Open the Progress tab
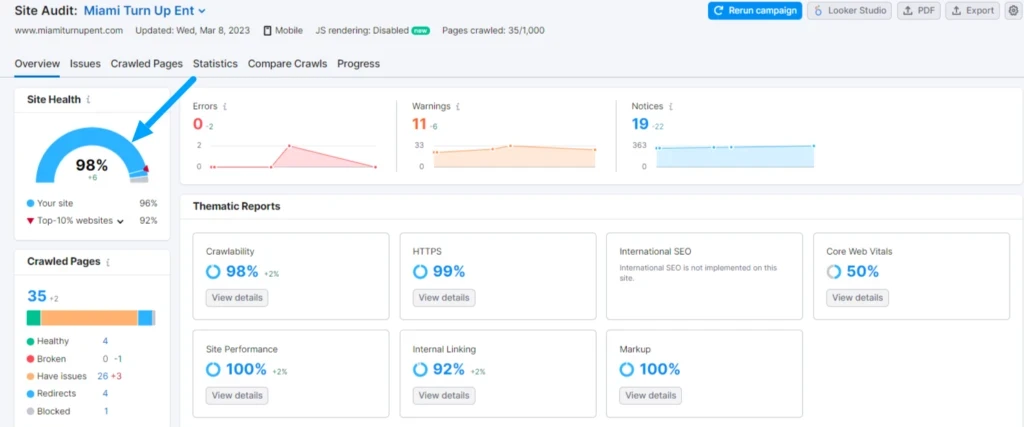This screenshot has height=427, width=1024. [x=359, y=64]
